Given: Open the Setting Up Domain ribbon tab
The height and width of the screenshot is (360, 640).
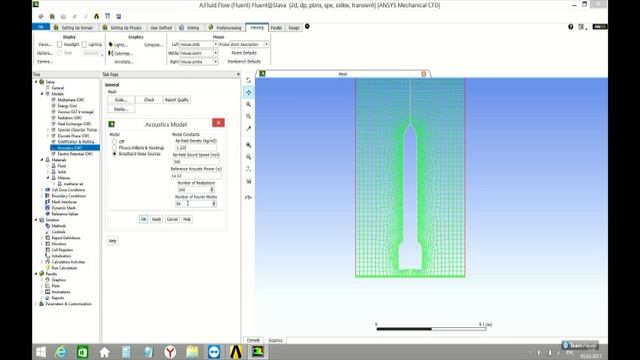Looking at the screenshot, I should (x=74, y=28).
